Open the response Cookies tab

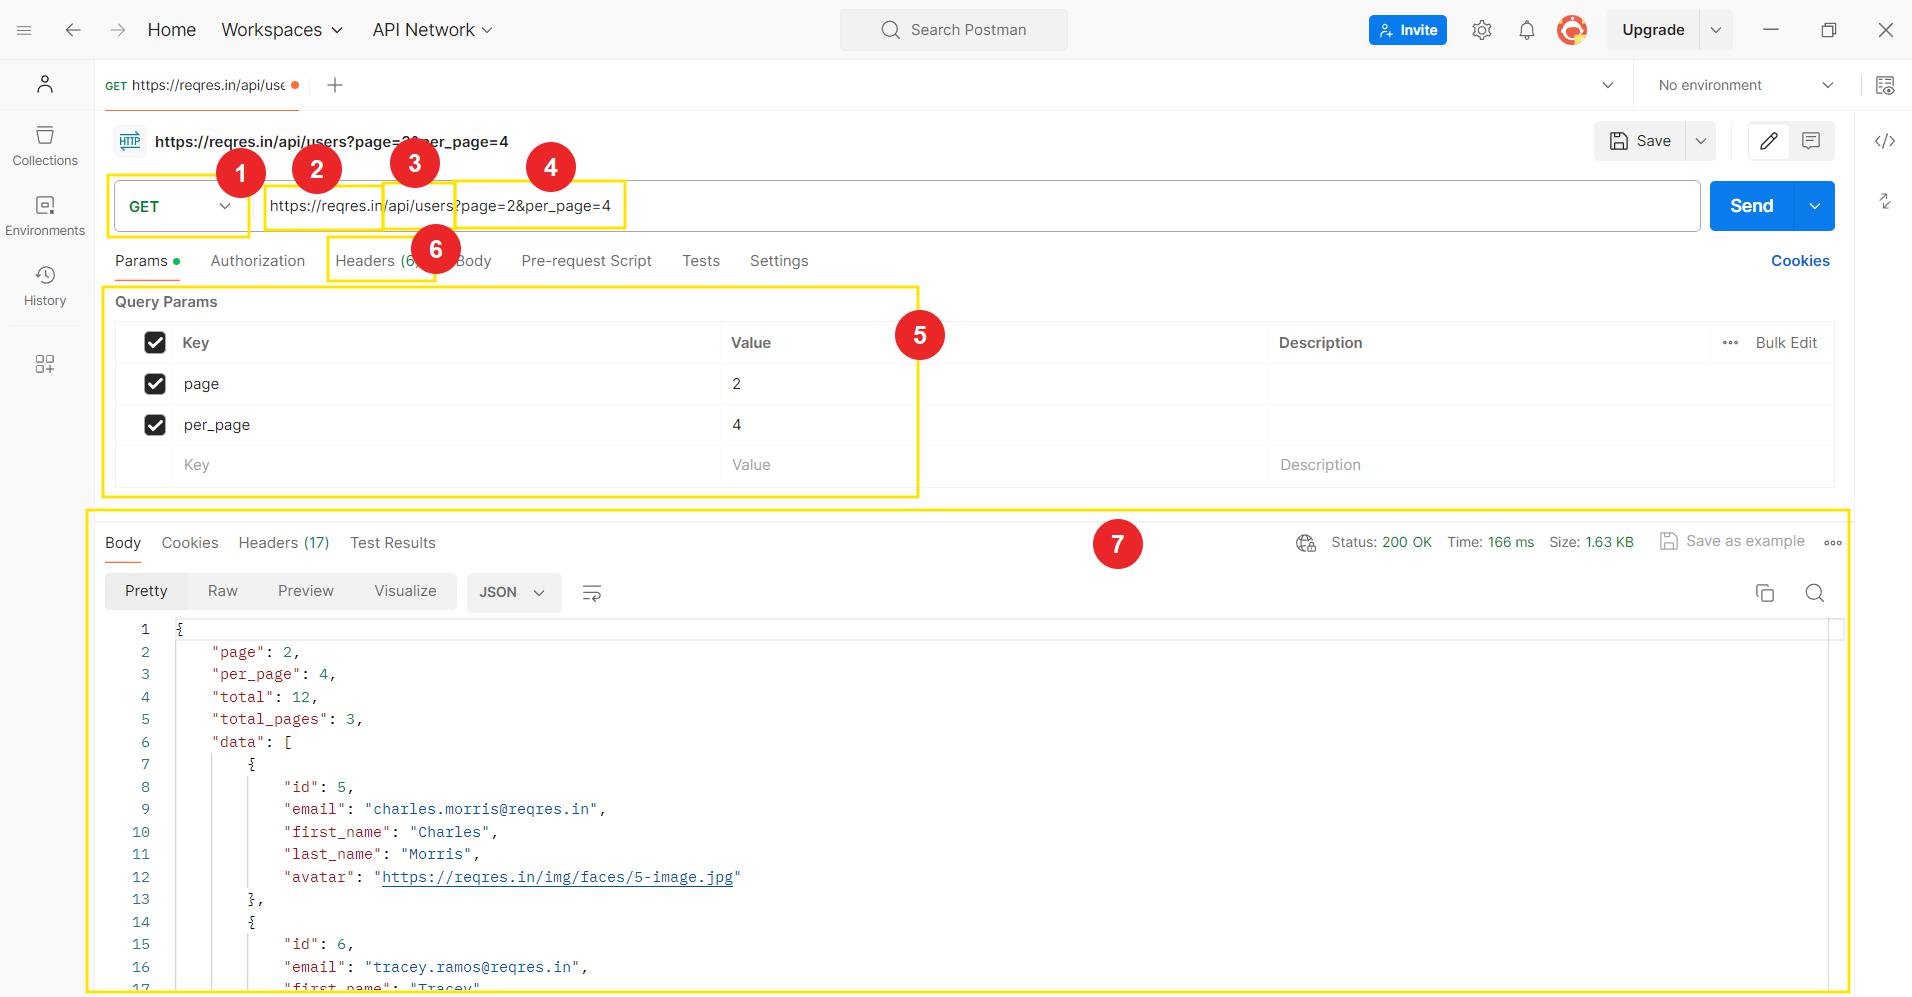[x=190, y=543]
